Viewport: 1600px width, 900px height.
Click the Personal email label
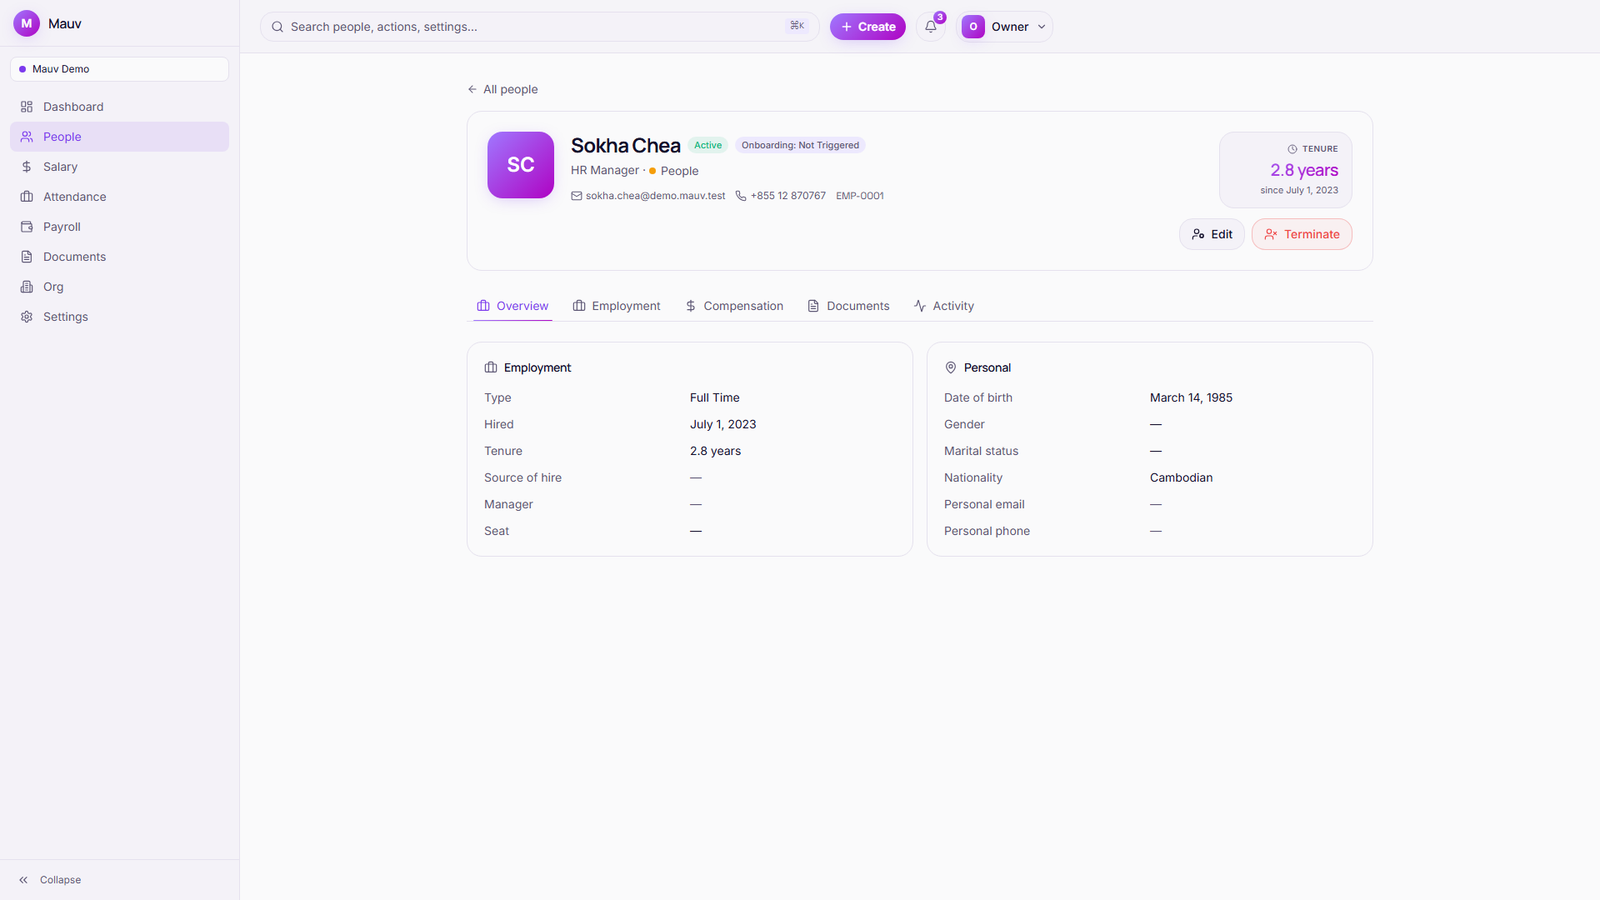pyautogui.click(x=984, y=505)
